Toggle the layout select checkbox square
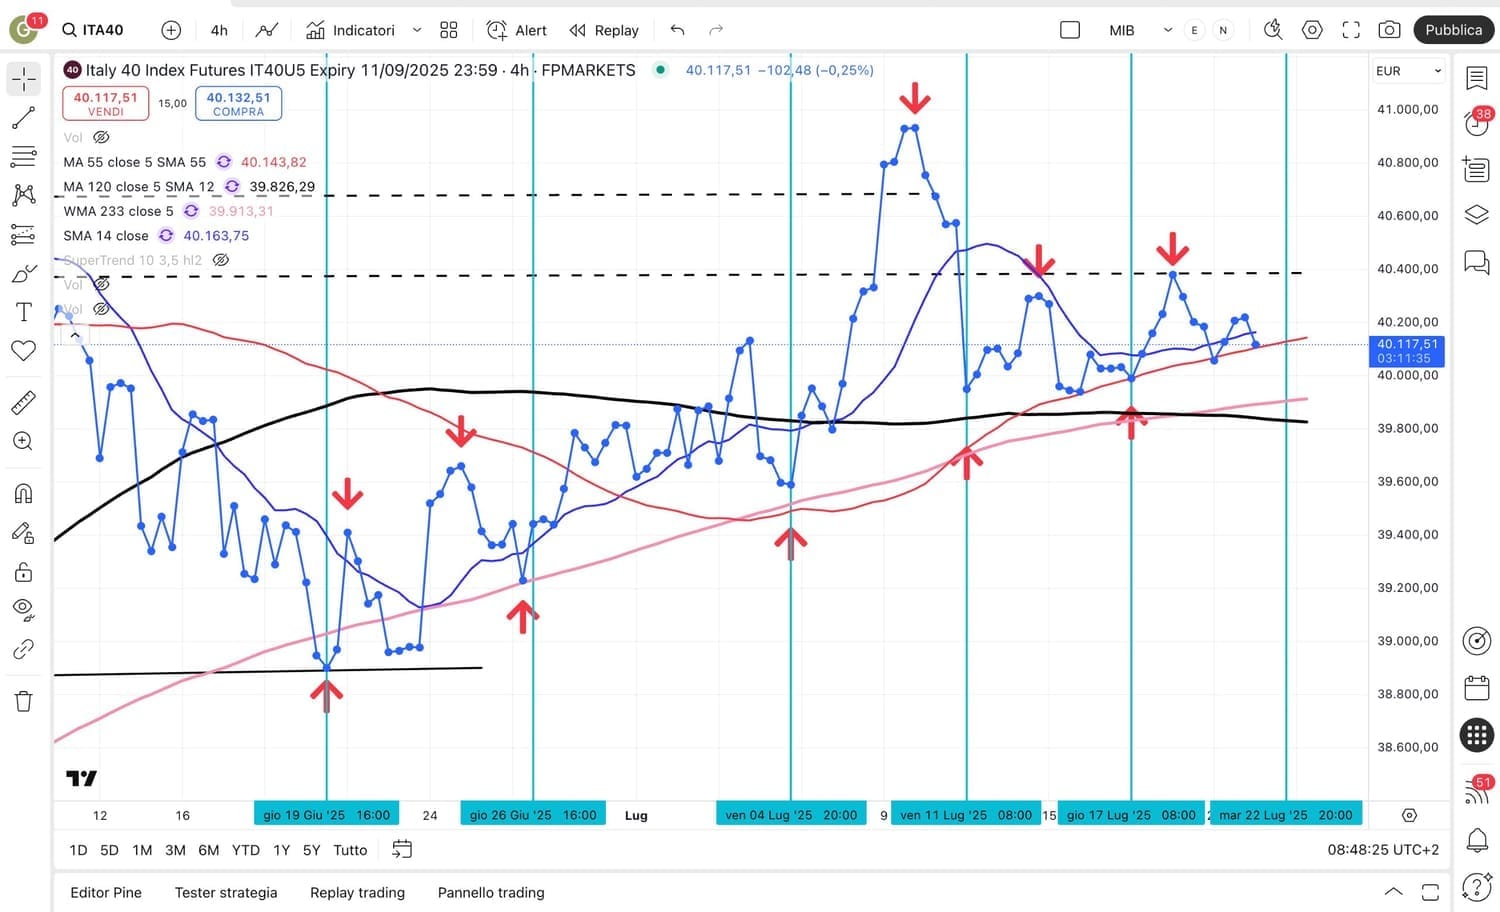Viewport: 1500px width, 912px height. [x=1070, y=30]
